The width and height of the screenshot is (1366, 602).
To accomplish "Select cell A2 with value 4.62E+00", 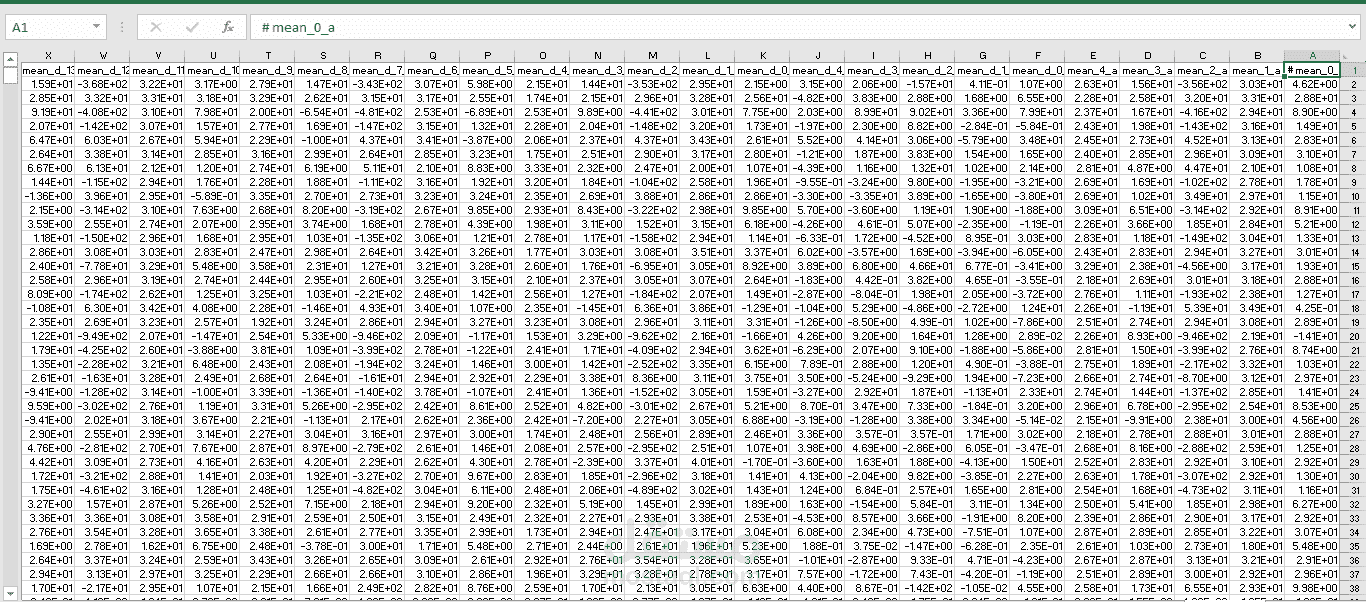I will (1312, 84).
